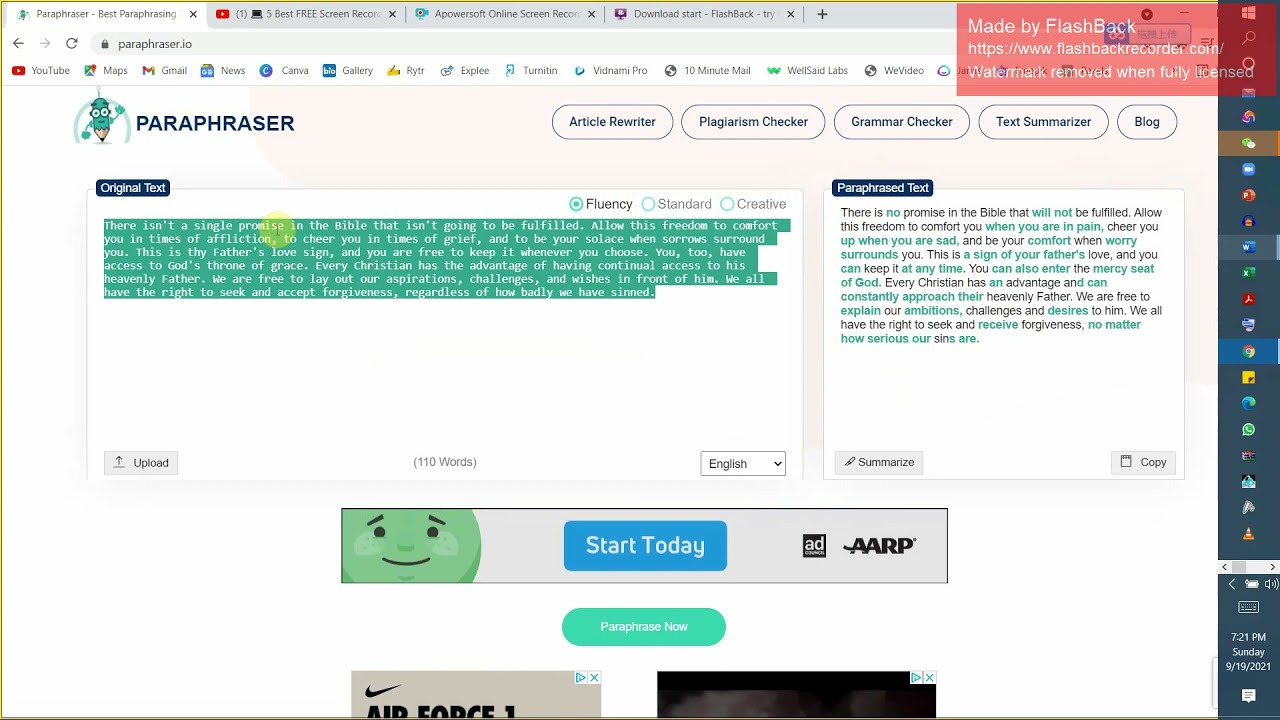This screenshot has width=1280, height=720.
Task: Open the 10 Minute Mail bookmark
Action: pos(707,71)
